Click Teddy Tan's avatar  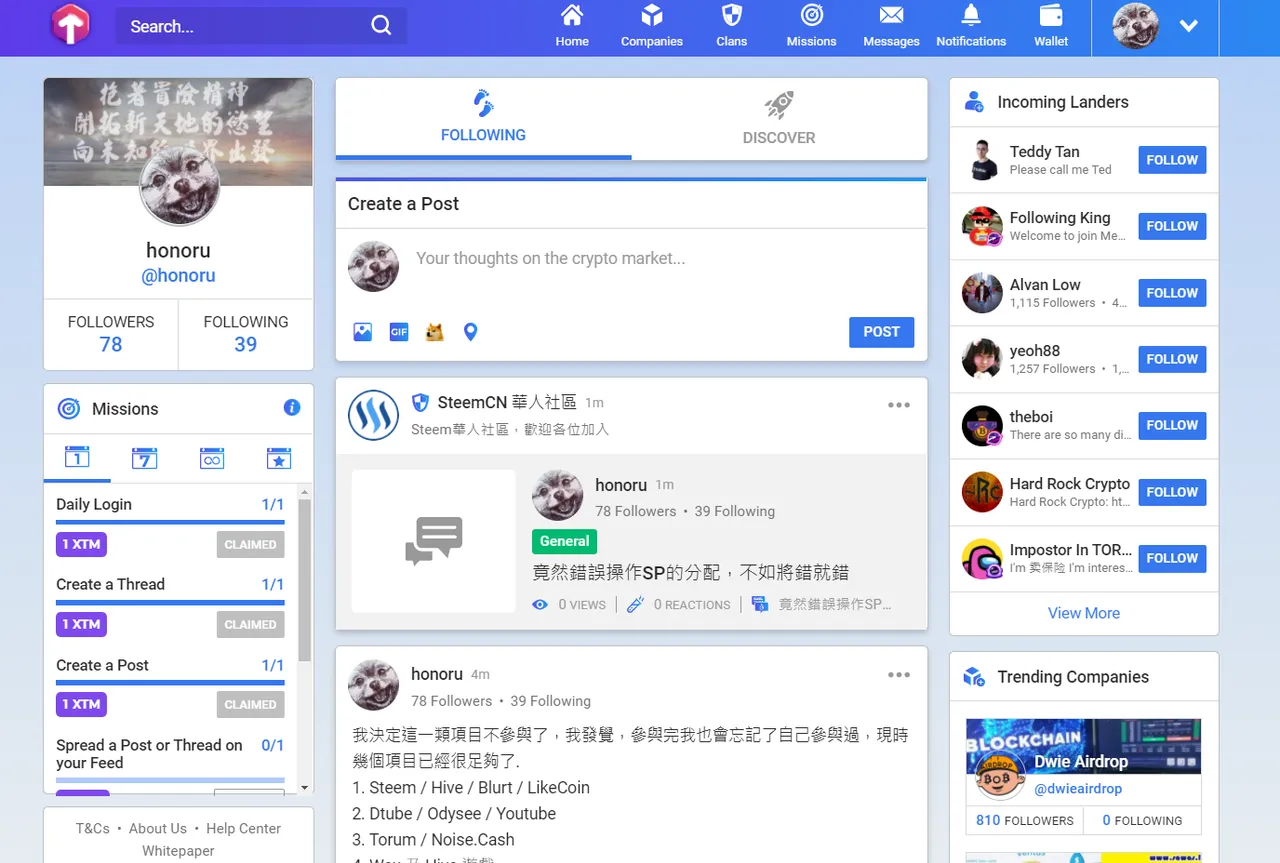click(x=982, y=160)
